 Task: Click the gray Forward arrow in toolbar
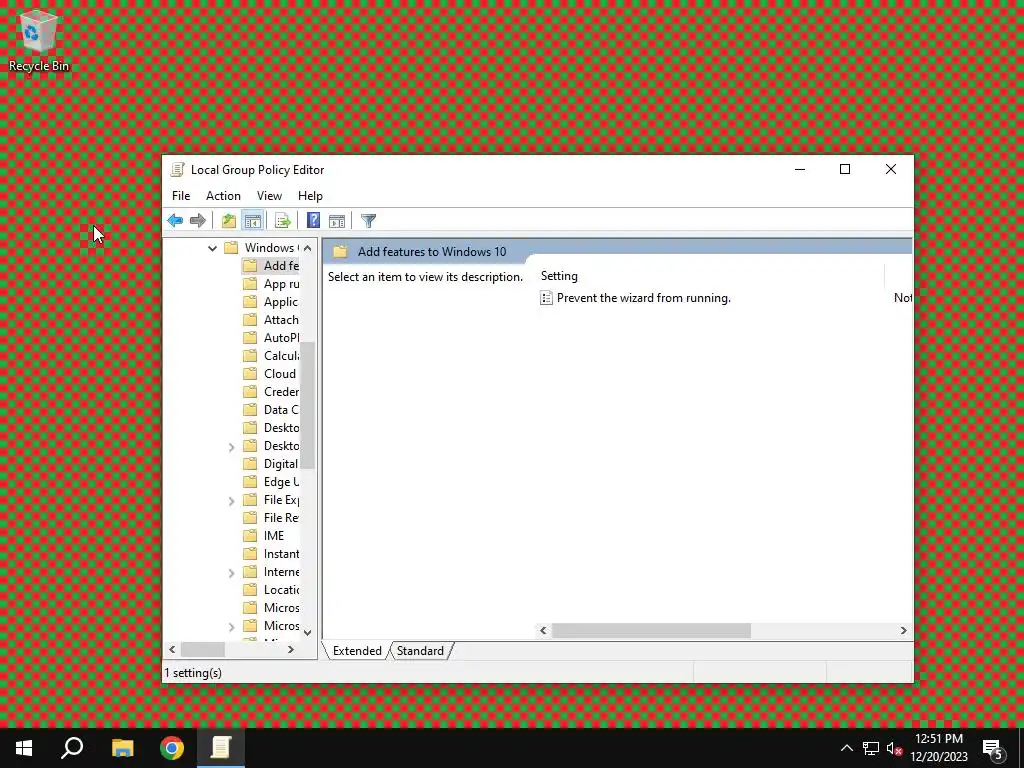pos(197,221)
